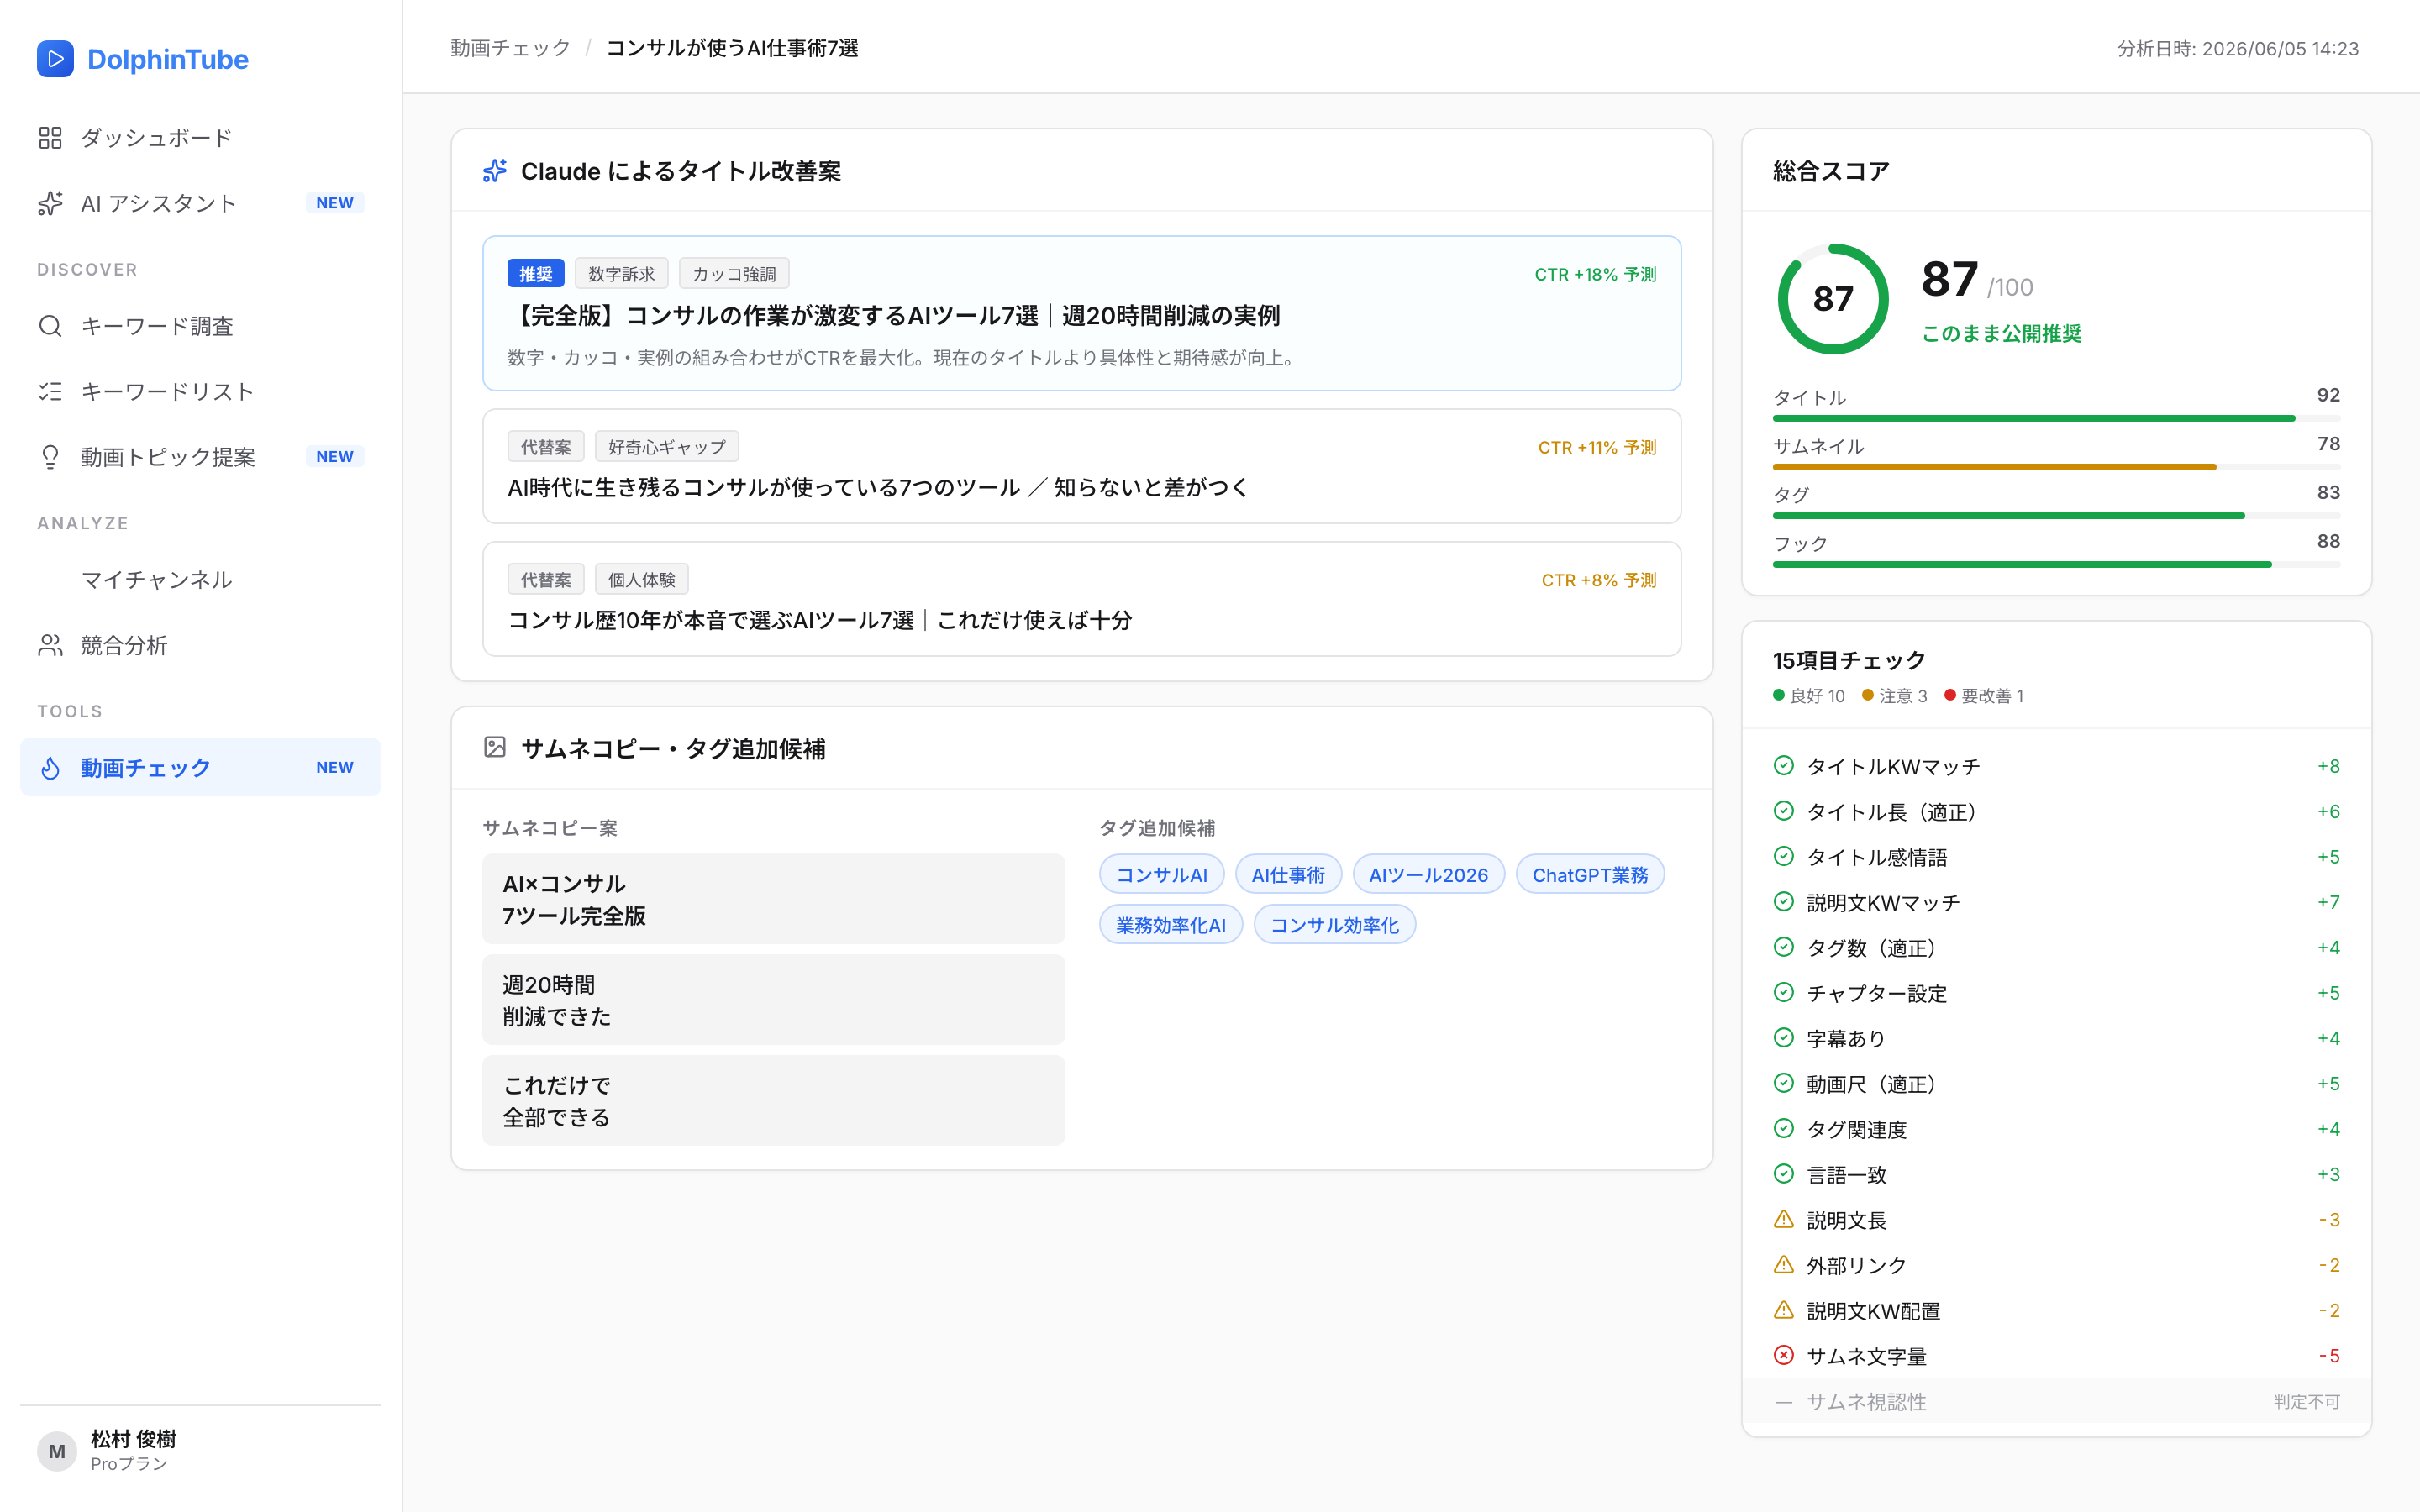This screenshot has width=2420, height=1512.
Task: Open 競合分析 page
Action: [x=200, y=645]
